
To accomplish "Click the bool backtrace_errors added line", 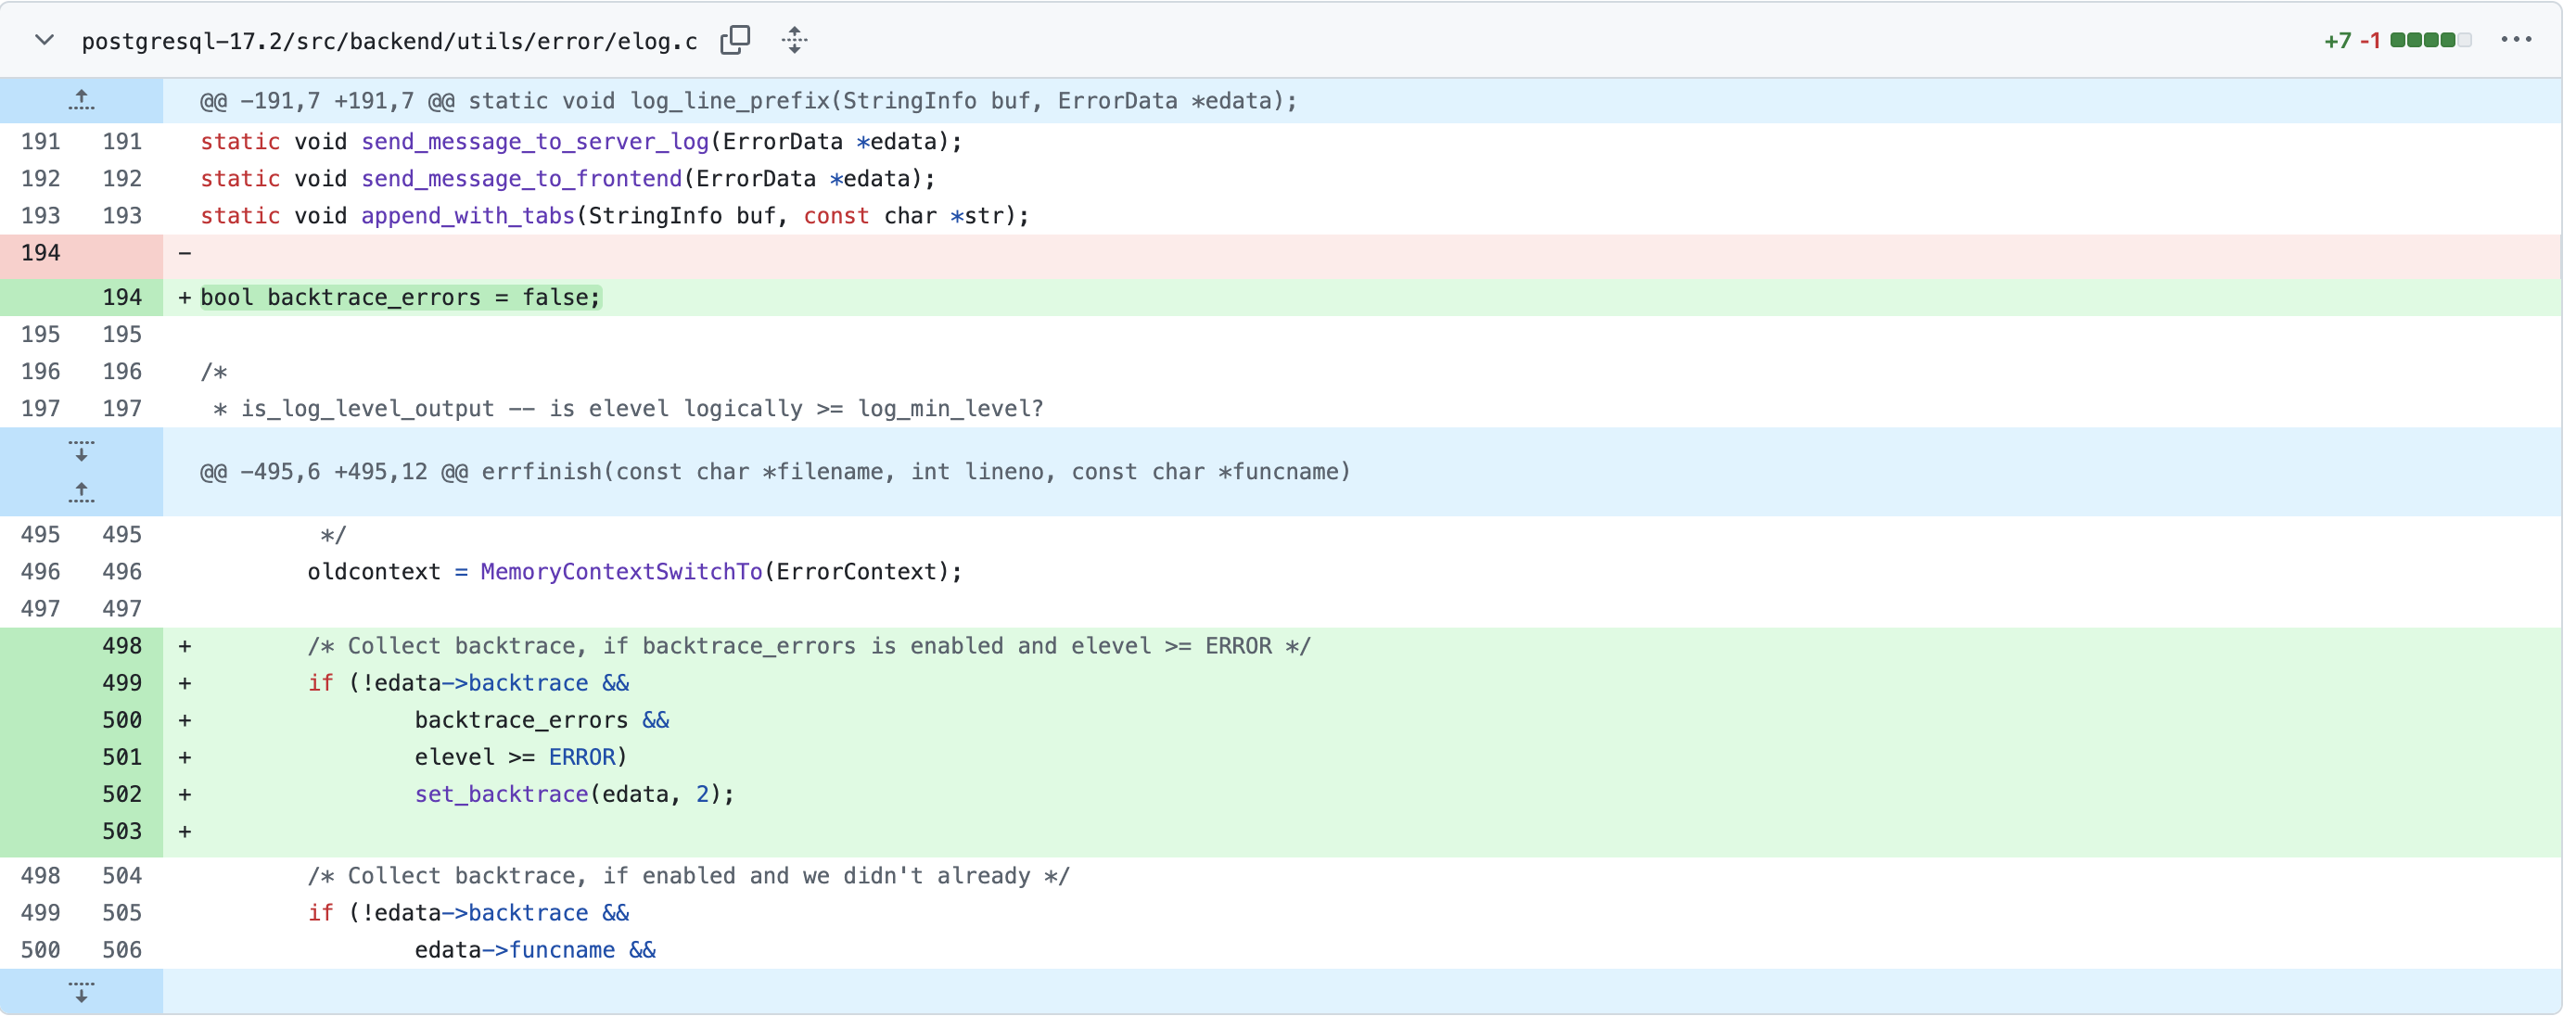I will pyautogui.click(x=400, y=297).
